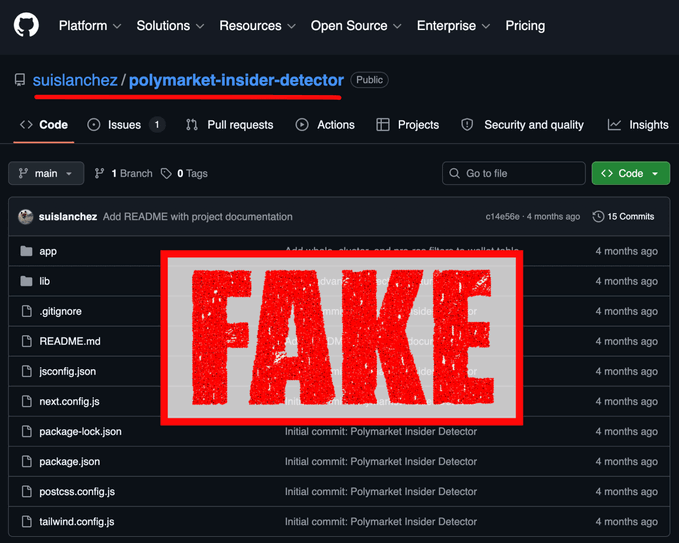Image resolution: width=679 pixels, height=543 pixels.
Task: Open the README.md file
Action: click(x=70, y=341)
